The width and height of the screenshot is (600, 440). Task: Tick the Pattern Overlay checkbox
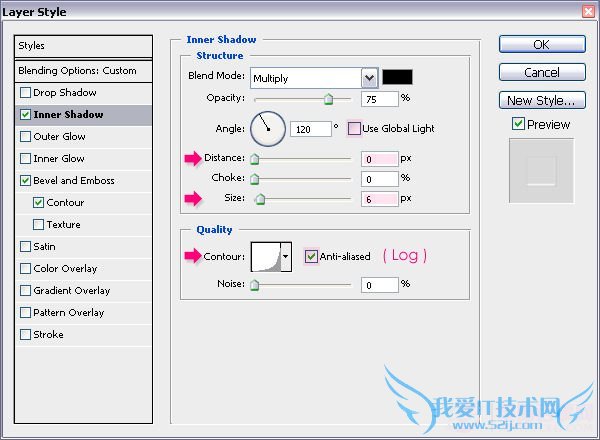25,313
